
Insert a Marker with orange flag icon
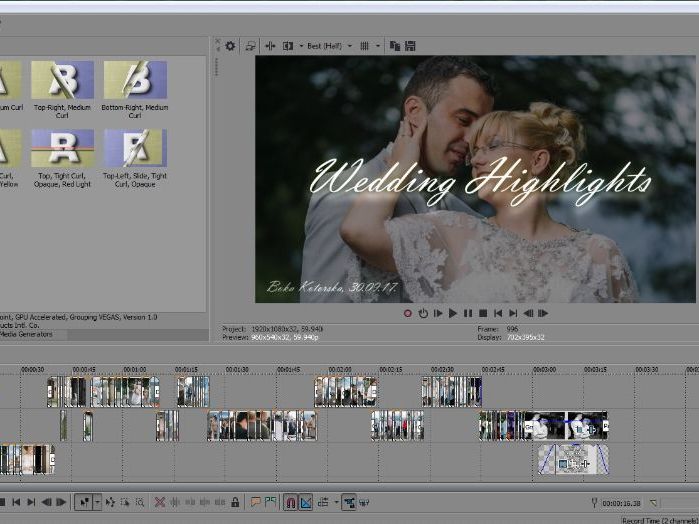pyautogui.click(x=255, y=503)
